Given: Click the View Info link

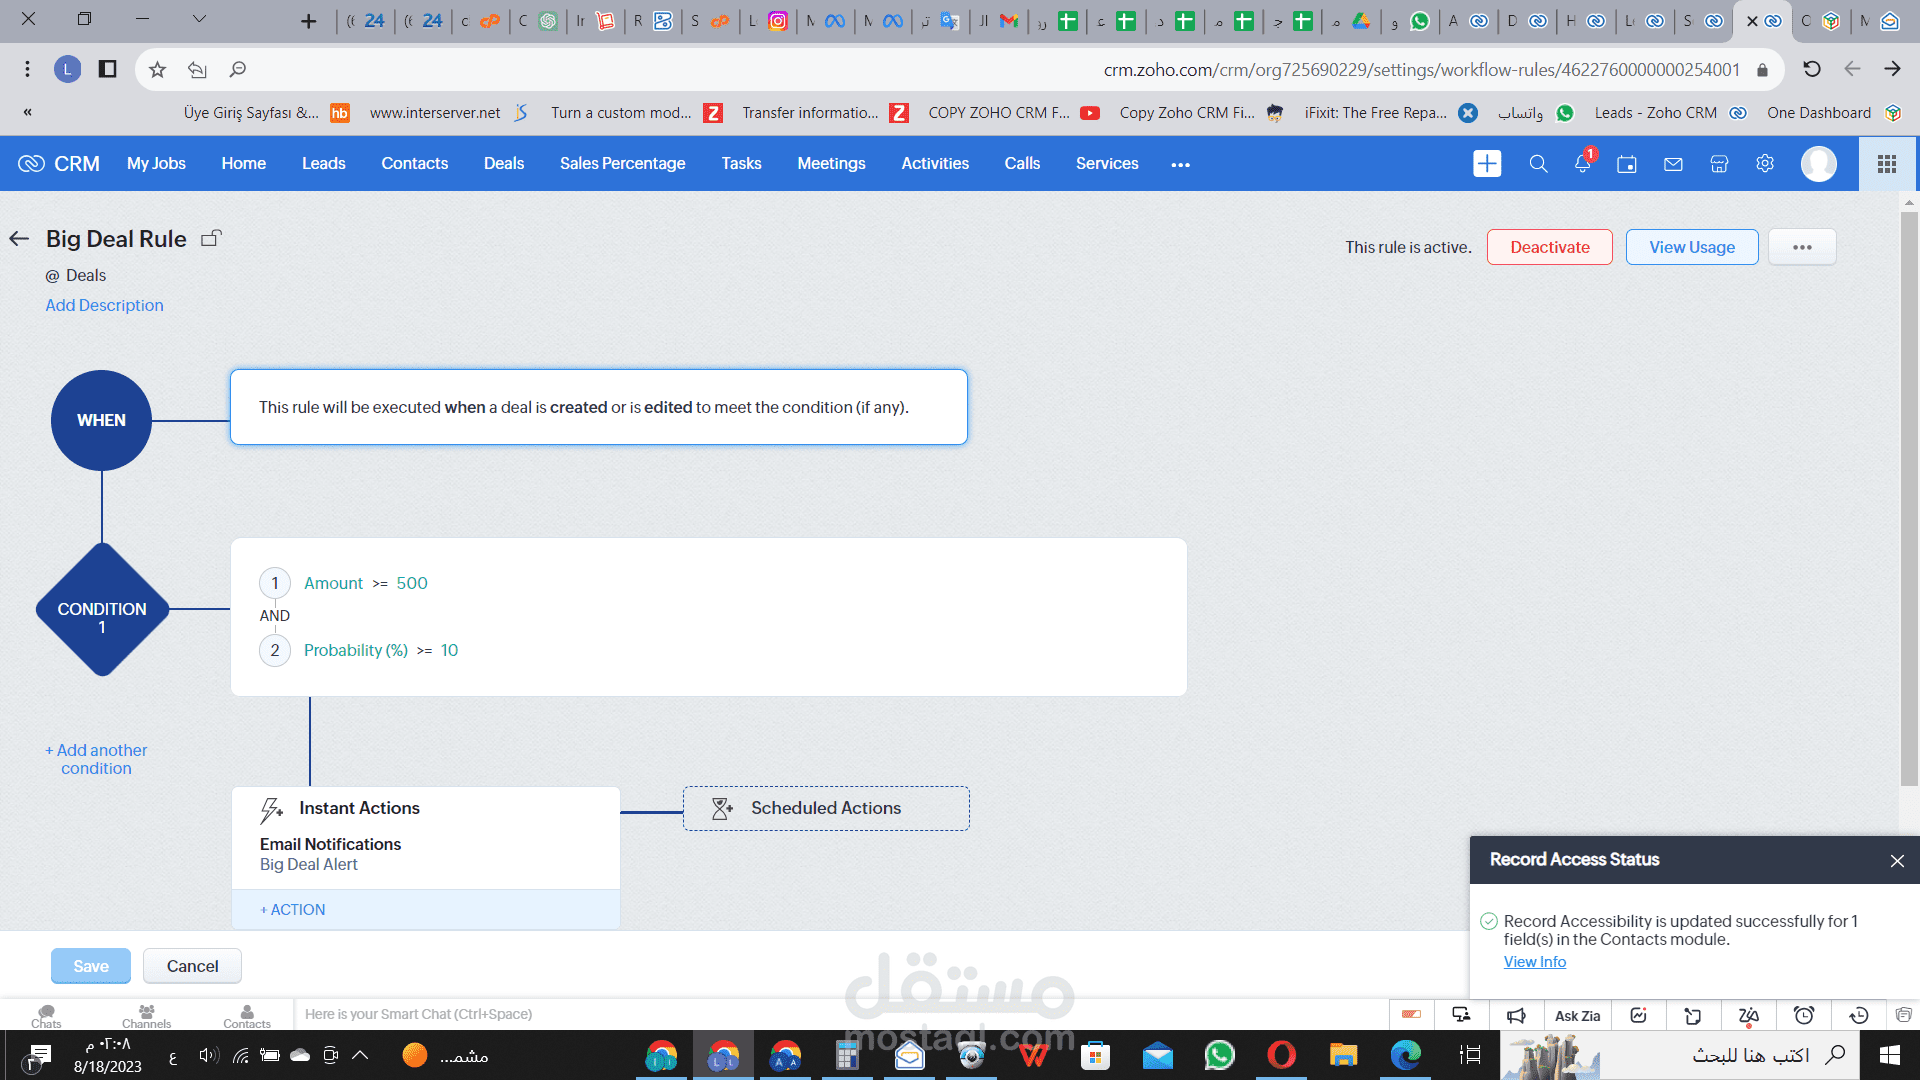Looking at the screenshot, I should (1534, 962).
